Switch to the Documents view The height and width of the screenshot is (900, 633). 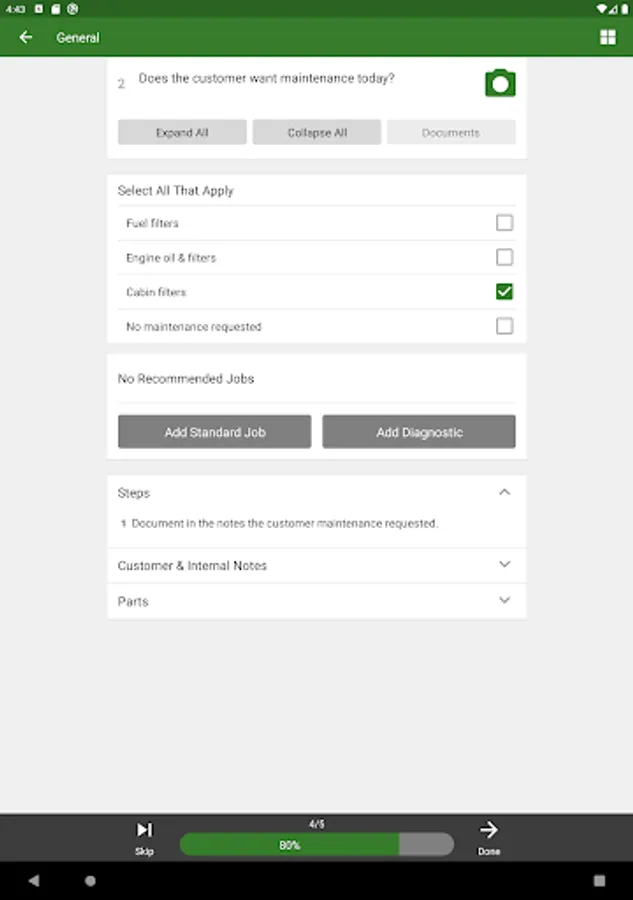pyautogui.click(x=451, y=131)
